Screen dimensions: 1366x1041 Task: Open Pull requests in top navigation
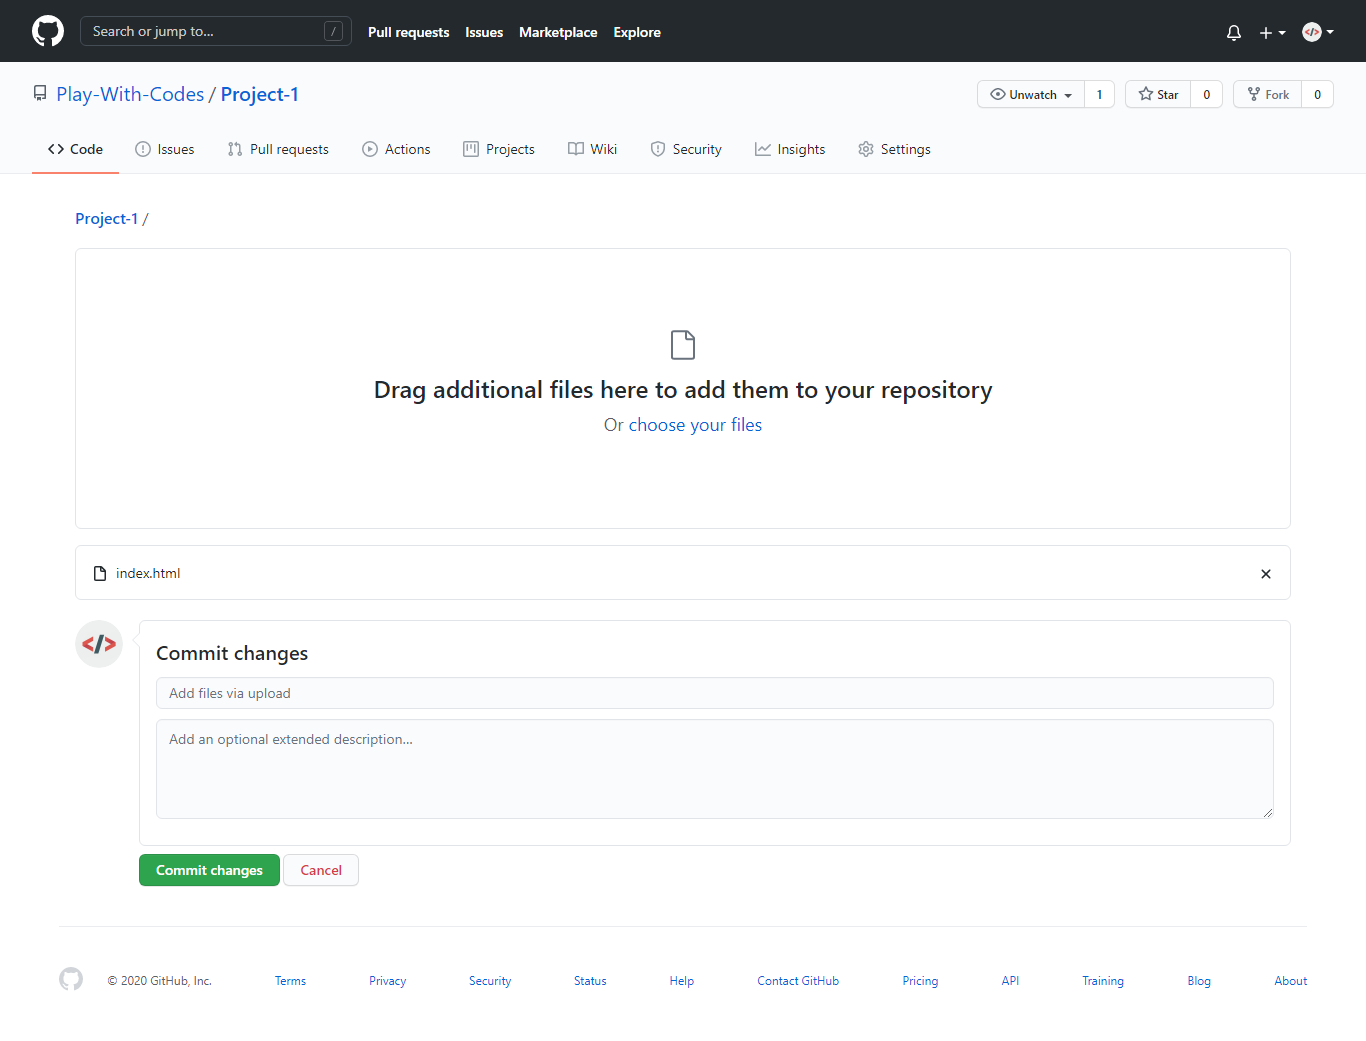[x=408, y=32]
